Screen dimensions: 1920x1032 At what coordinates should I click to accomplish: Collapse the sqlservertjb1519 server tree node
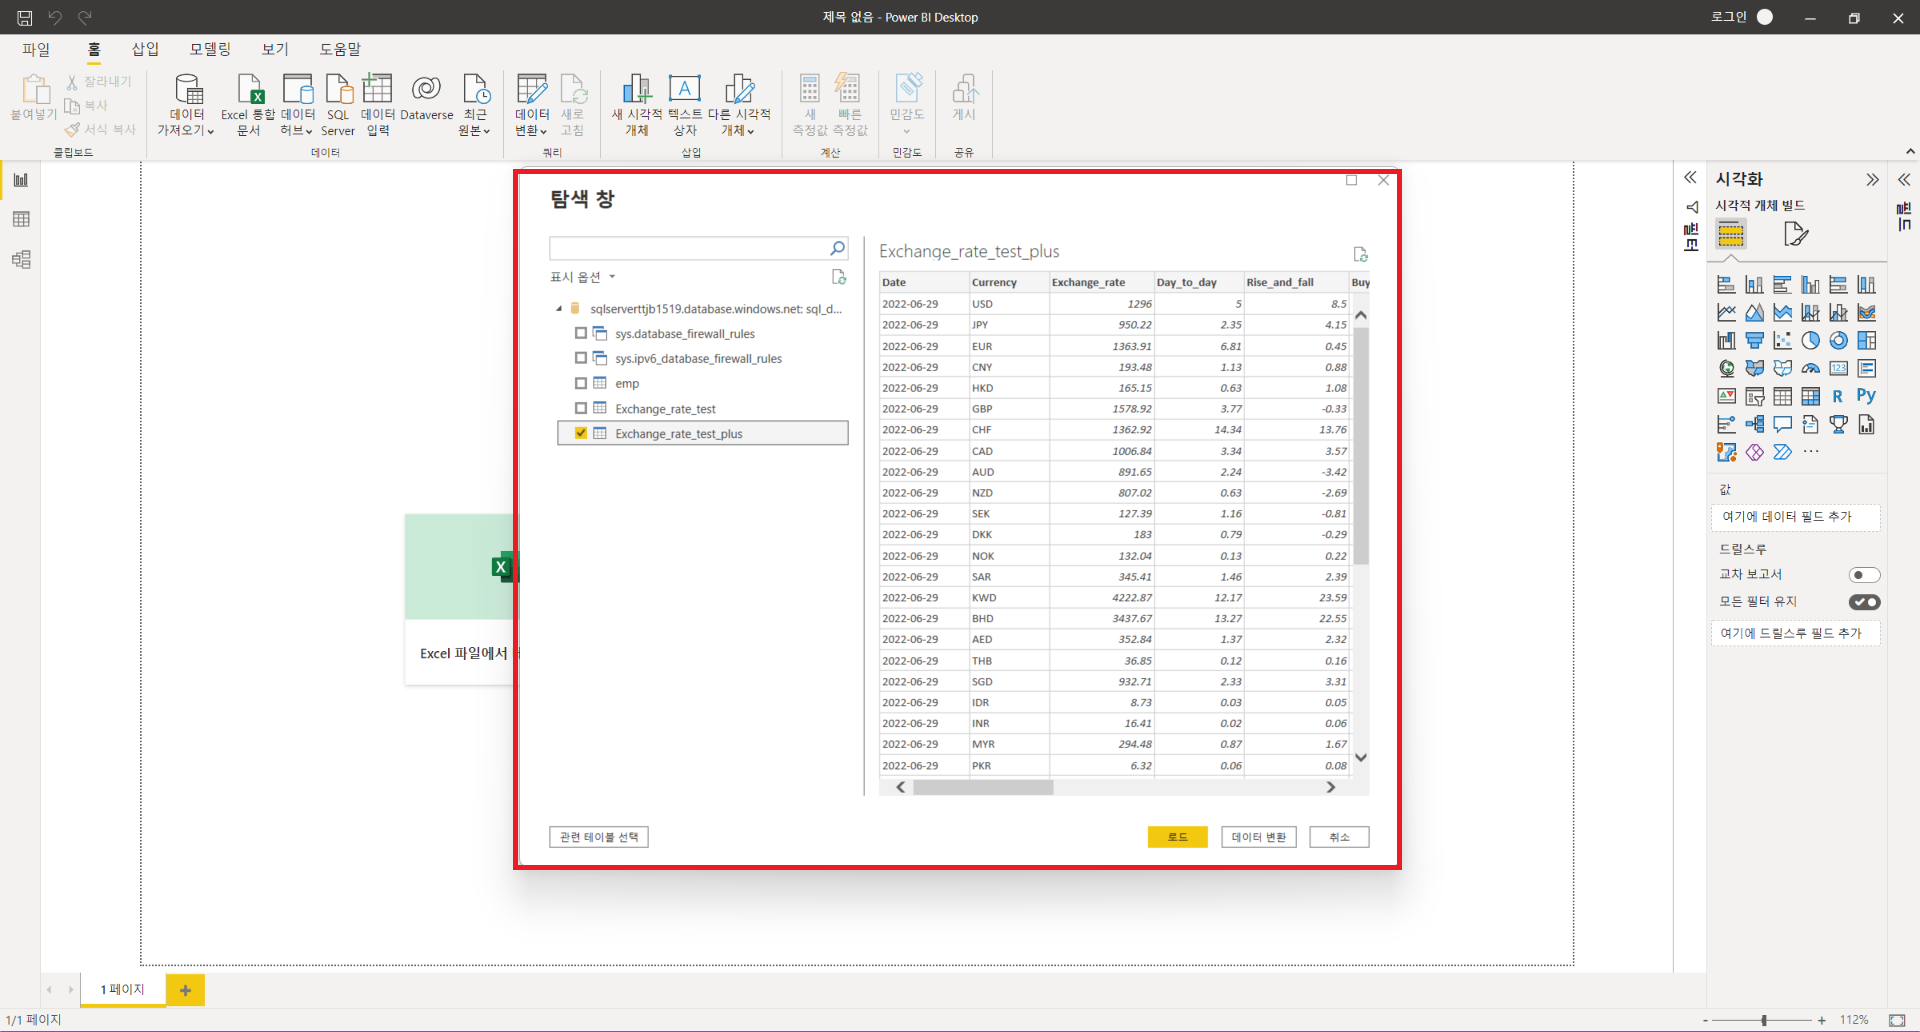559,309
